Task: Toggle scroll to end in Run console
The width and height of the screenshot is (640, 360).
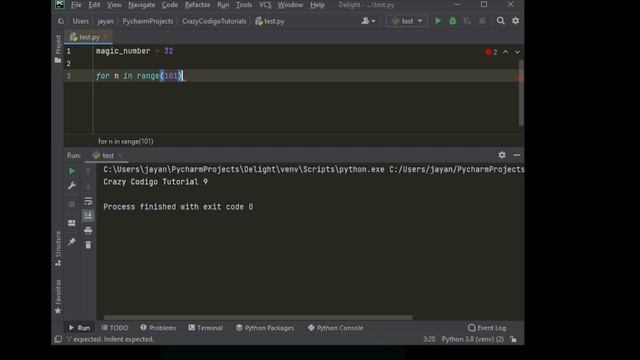Action: (x=88, y=215)
